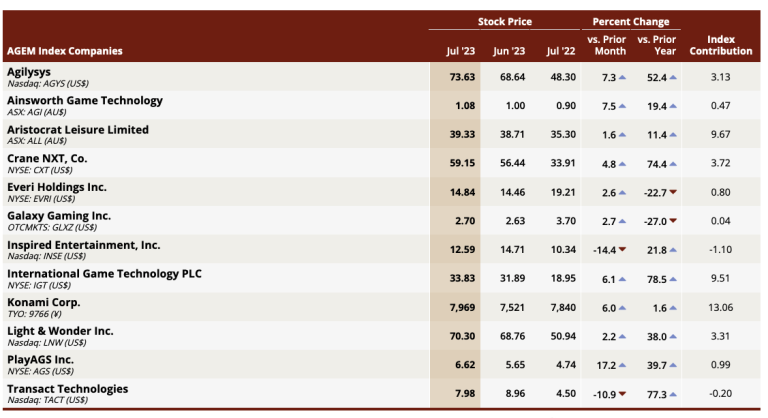Image resolution: width=768 pixels, height=418 pixels.
Task: Click the red down arrow beside -10.9
Action: [622, 393]
